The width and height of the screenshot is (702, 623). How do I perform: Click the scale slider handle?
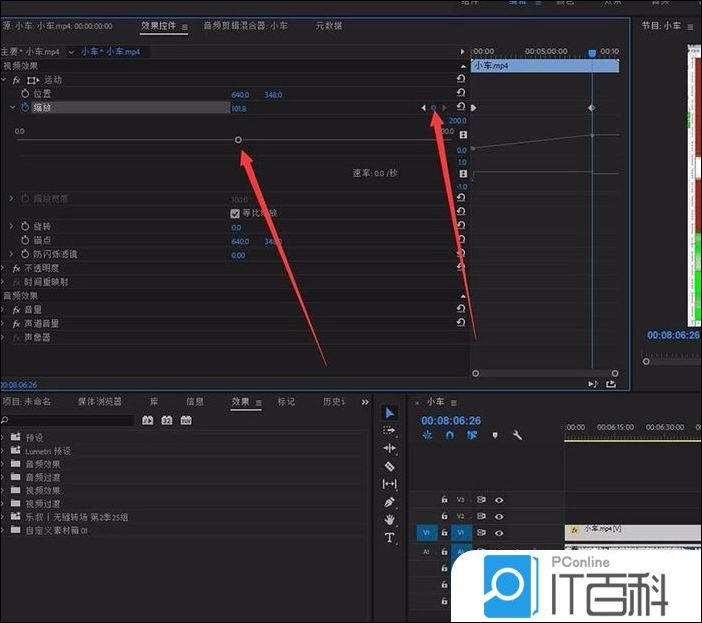(238, 140)
